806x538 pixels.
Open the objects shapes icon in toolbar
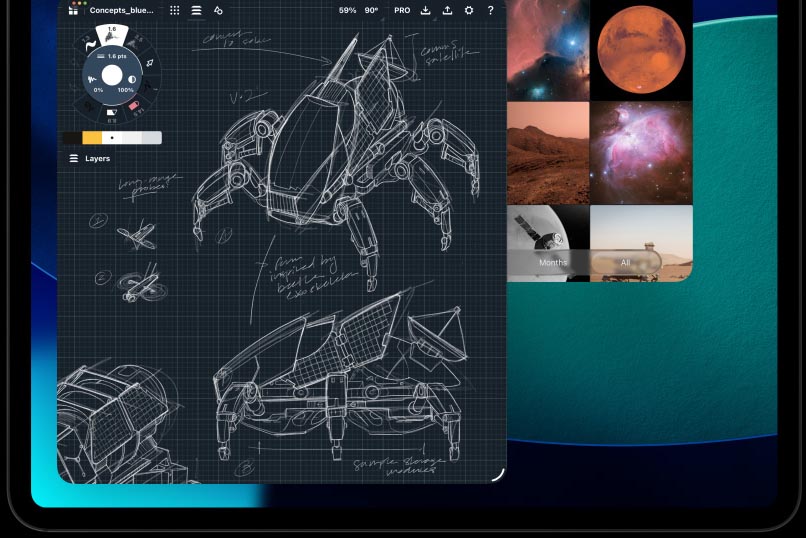click(218, 10)
